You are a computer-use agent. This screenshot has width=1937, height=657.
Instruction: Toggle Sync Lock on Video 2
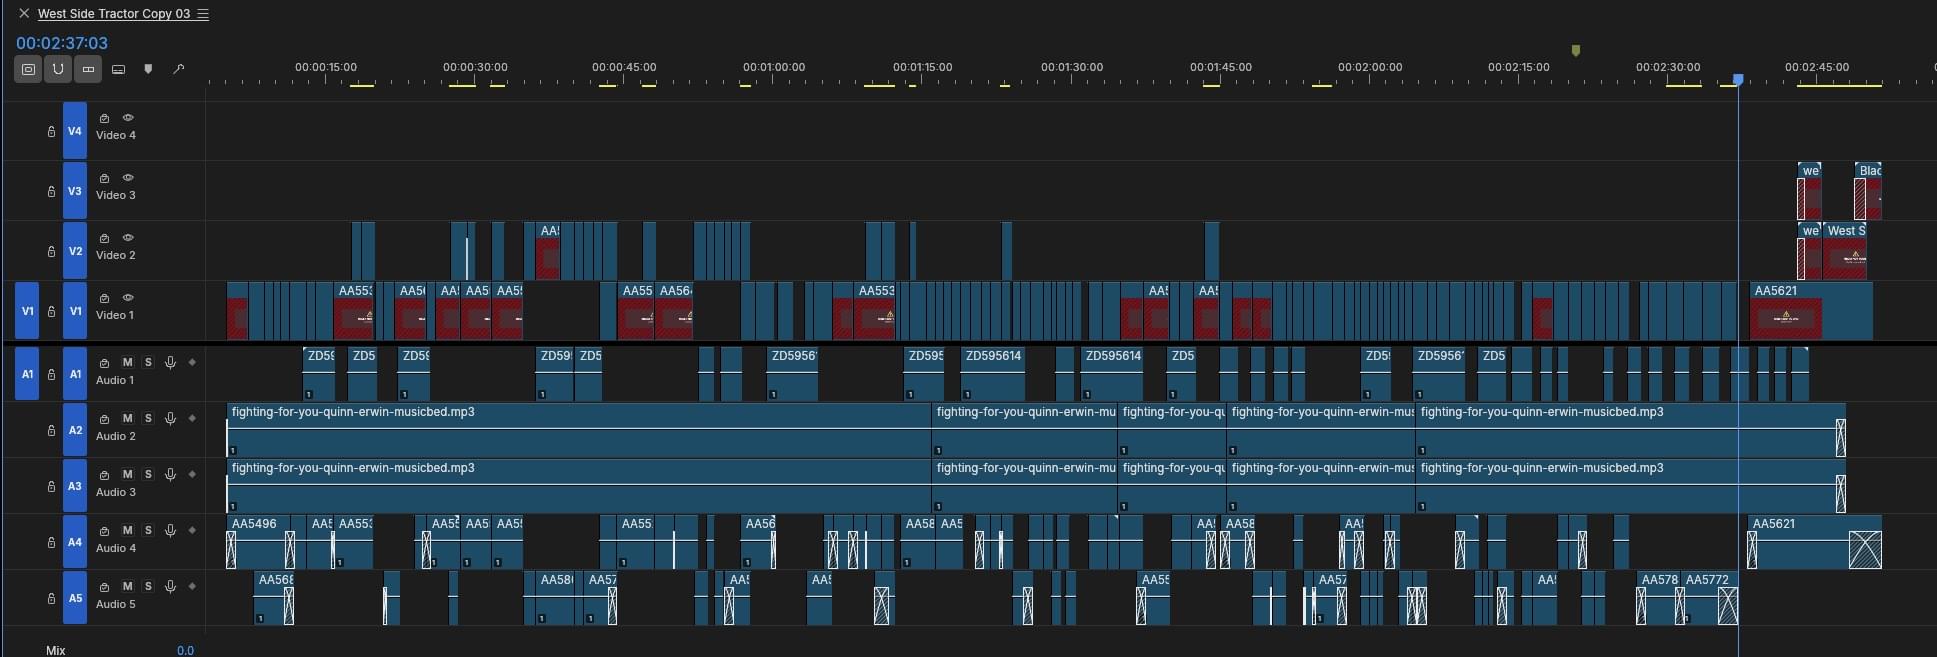click(104, 238)
